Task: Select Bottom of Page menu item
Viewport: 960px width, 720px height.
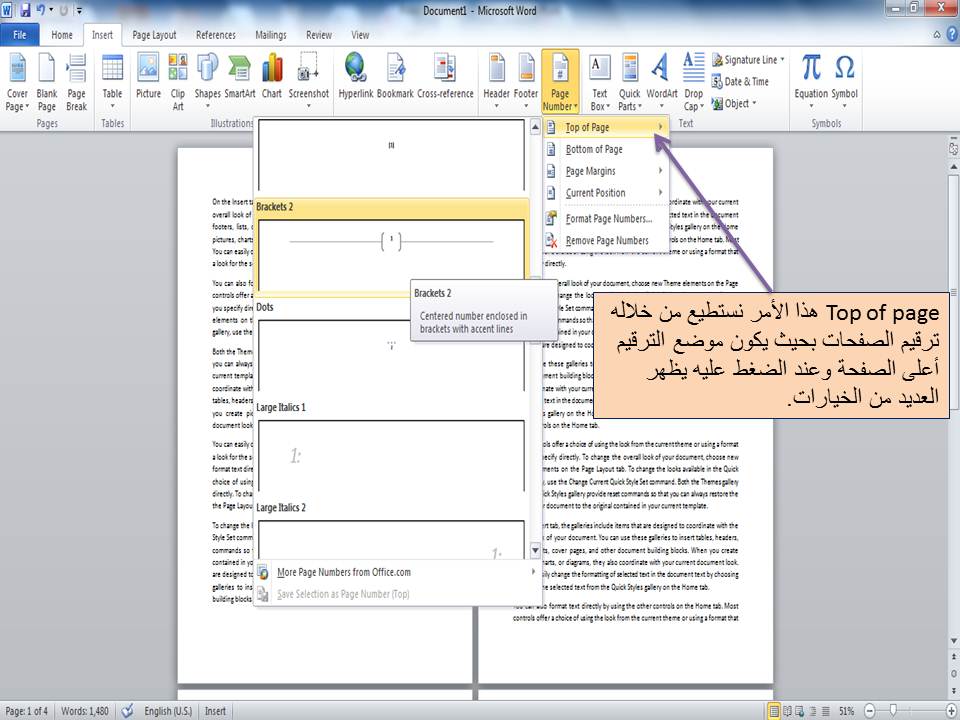Action: (x=606, y=149)
